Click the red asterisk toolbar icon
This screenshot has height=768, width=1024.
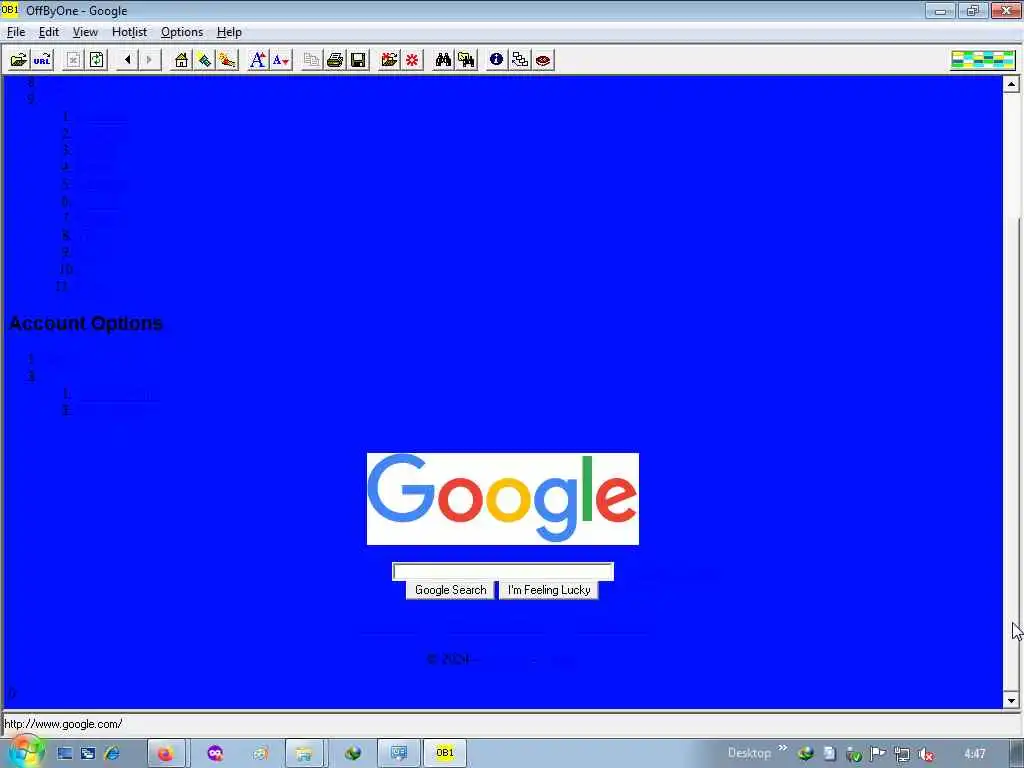(412, 60)
